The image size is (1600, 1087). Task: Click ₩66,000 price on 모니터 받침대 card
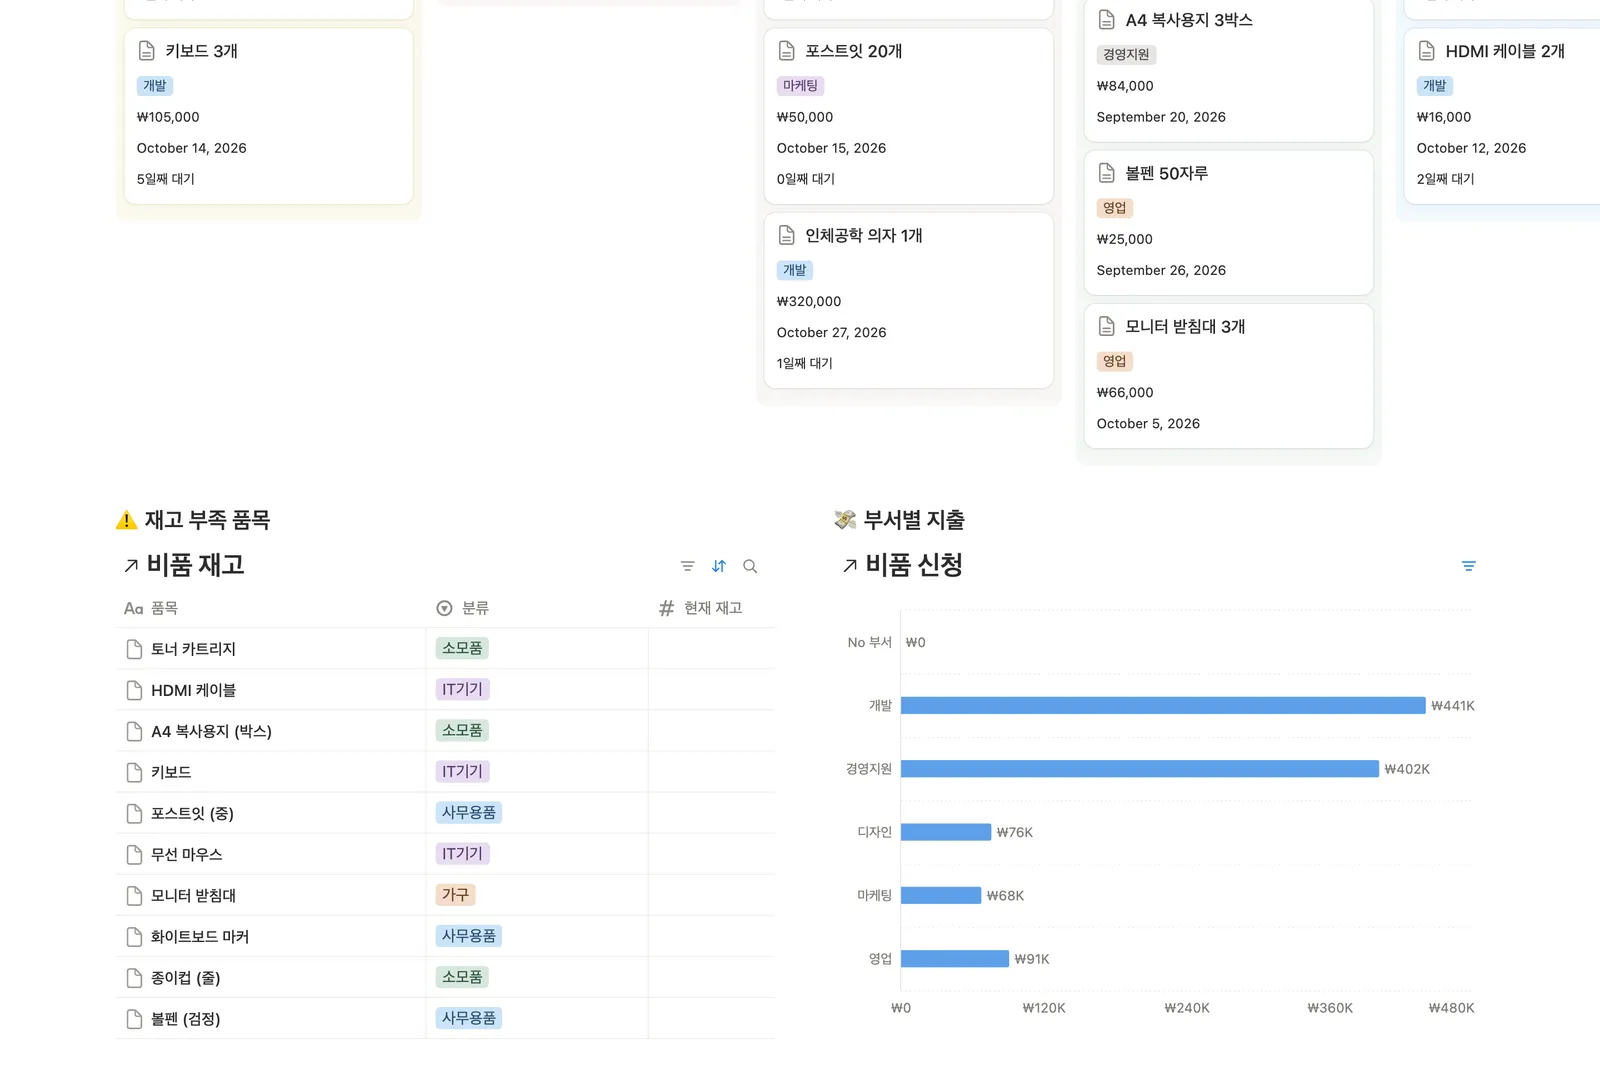coord(1125,393)
